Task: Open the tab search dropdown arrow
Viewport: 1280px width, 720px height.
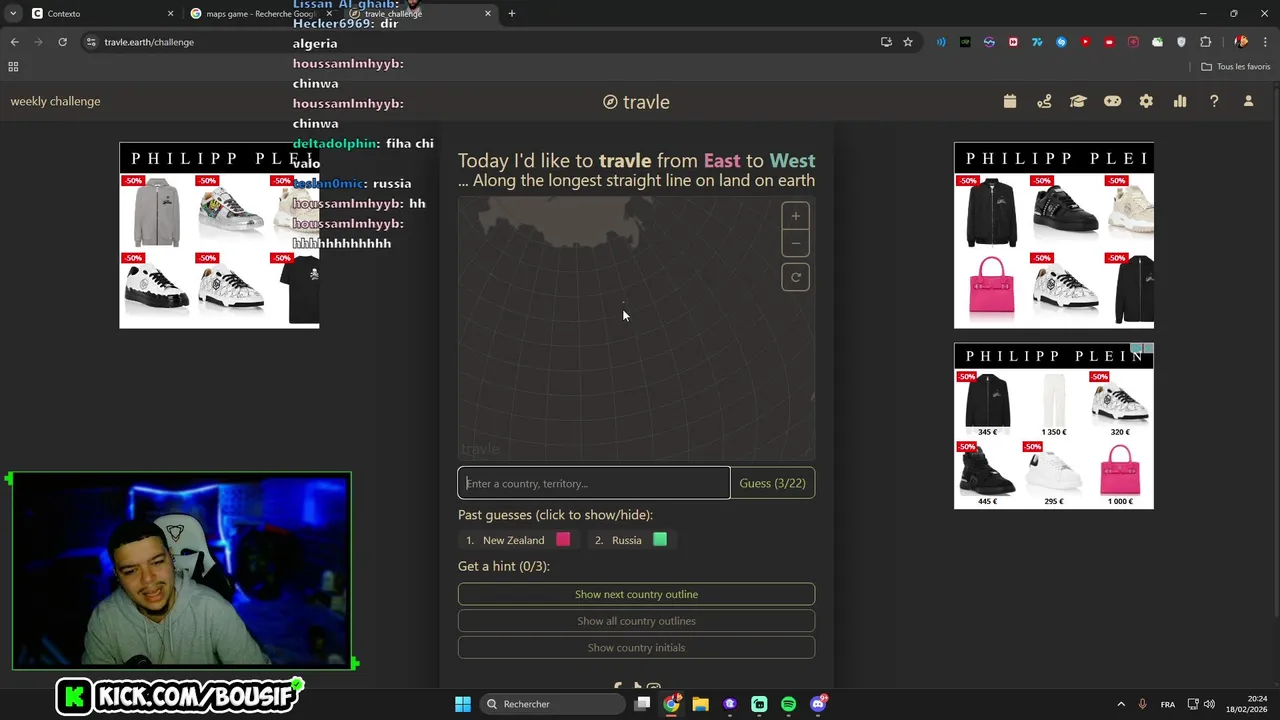Action: [13, 13]
